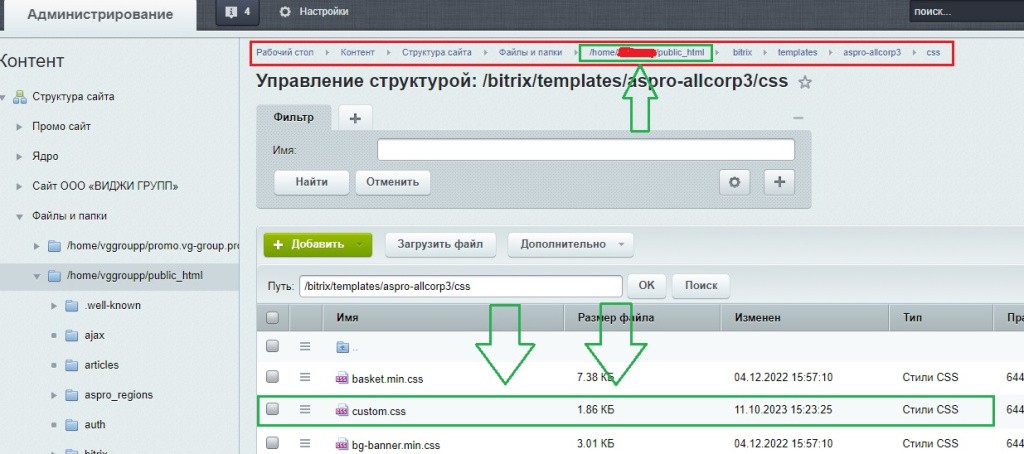Viewport: 1024px width, 454px height.
Task: Focus the Путь path input field
Action: click(x=461, y=286)
